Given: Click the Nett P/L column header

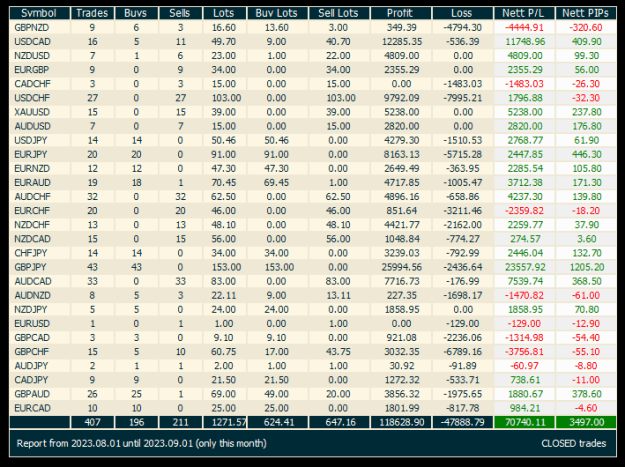Looking at the screenshot, I should tap(524, 13).
